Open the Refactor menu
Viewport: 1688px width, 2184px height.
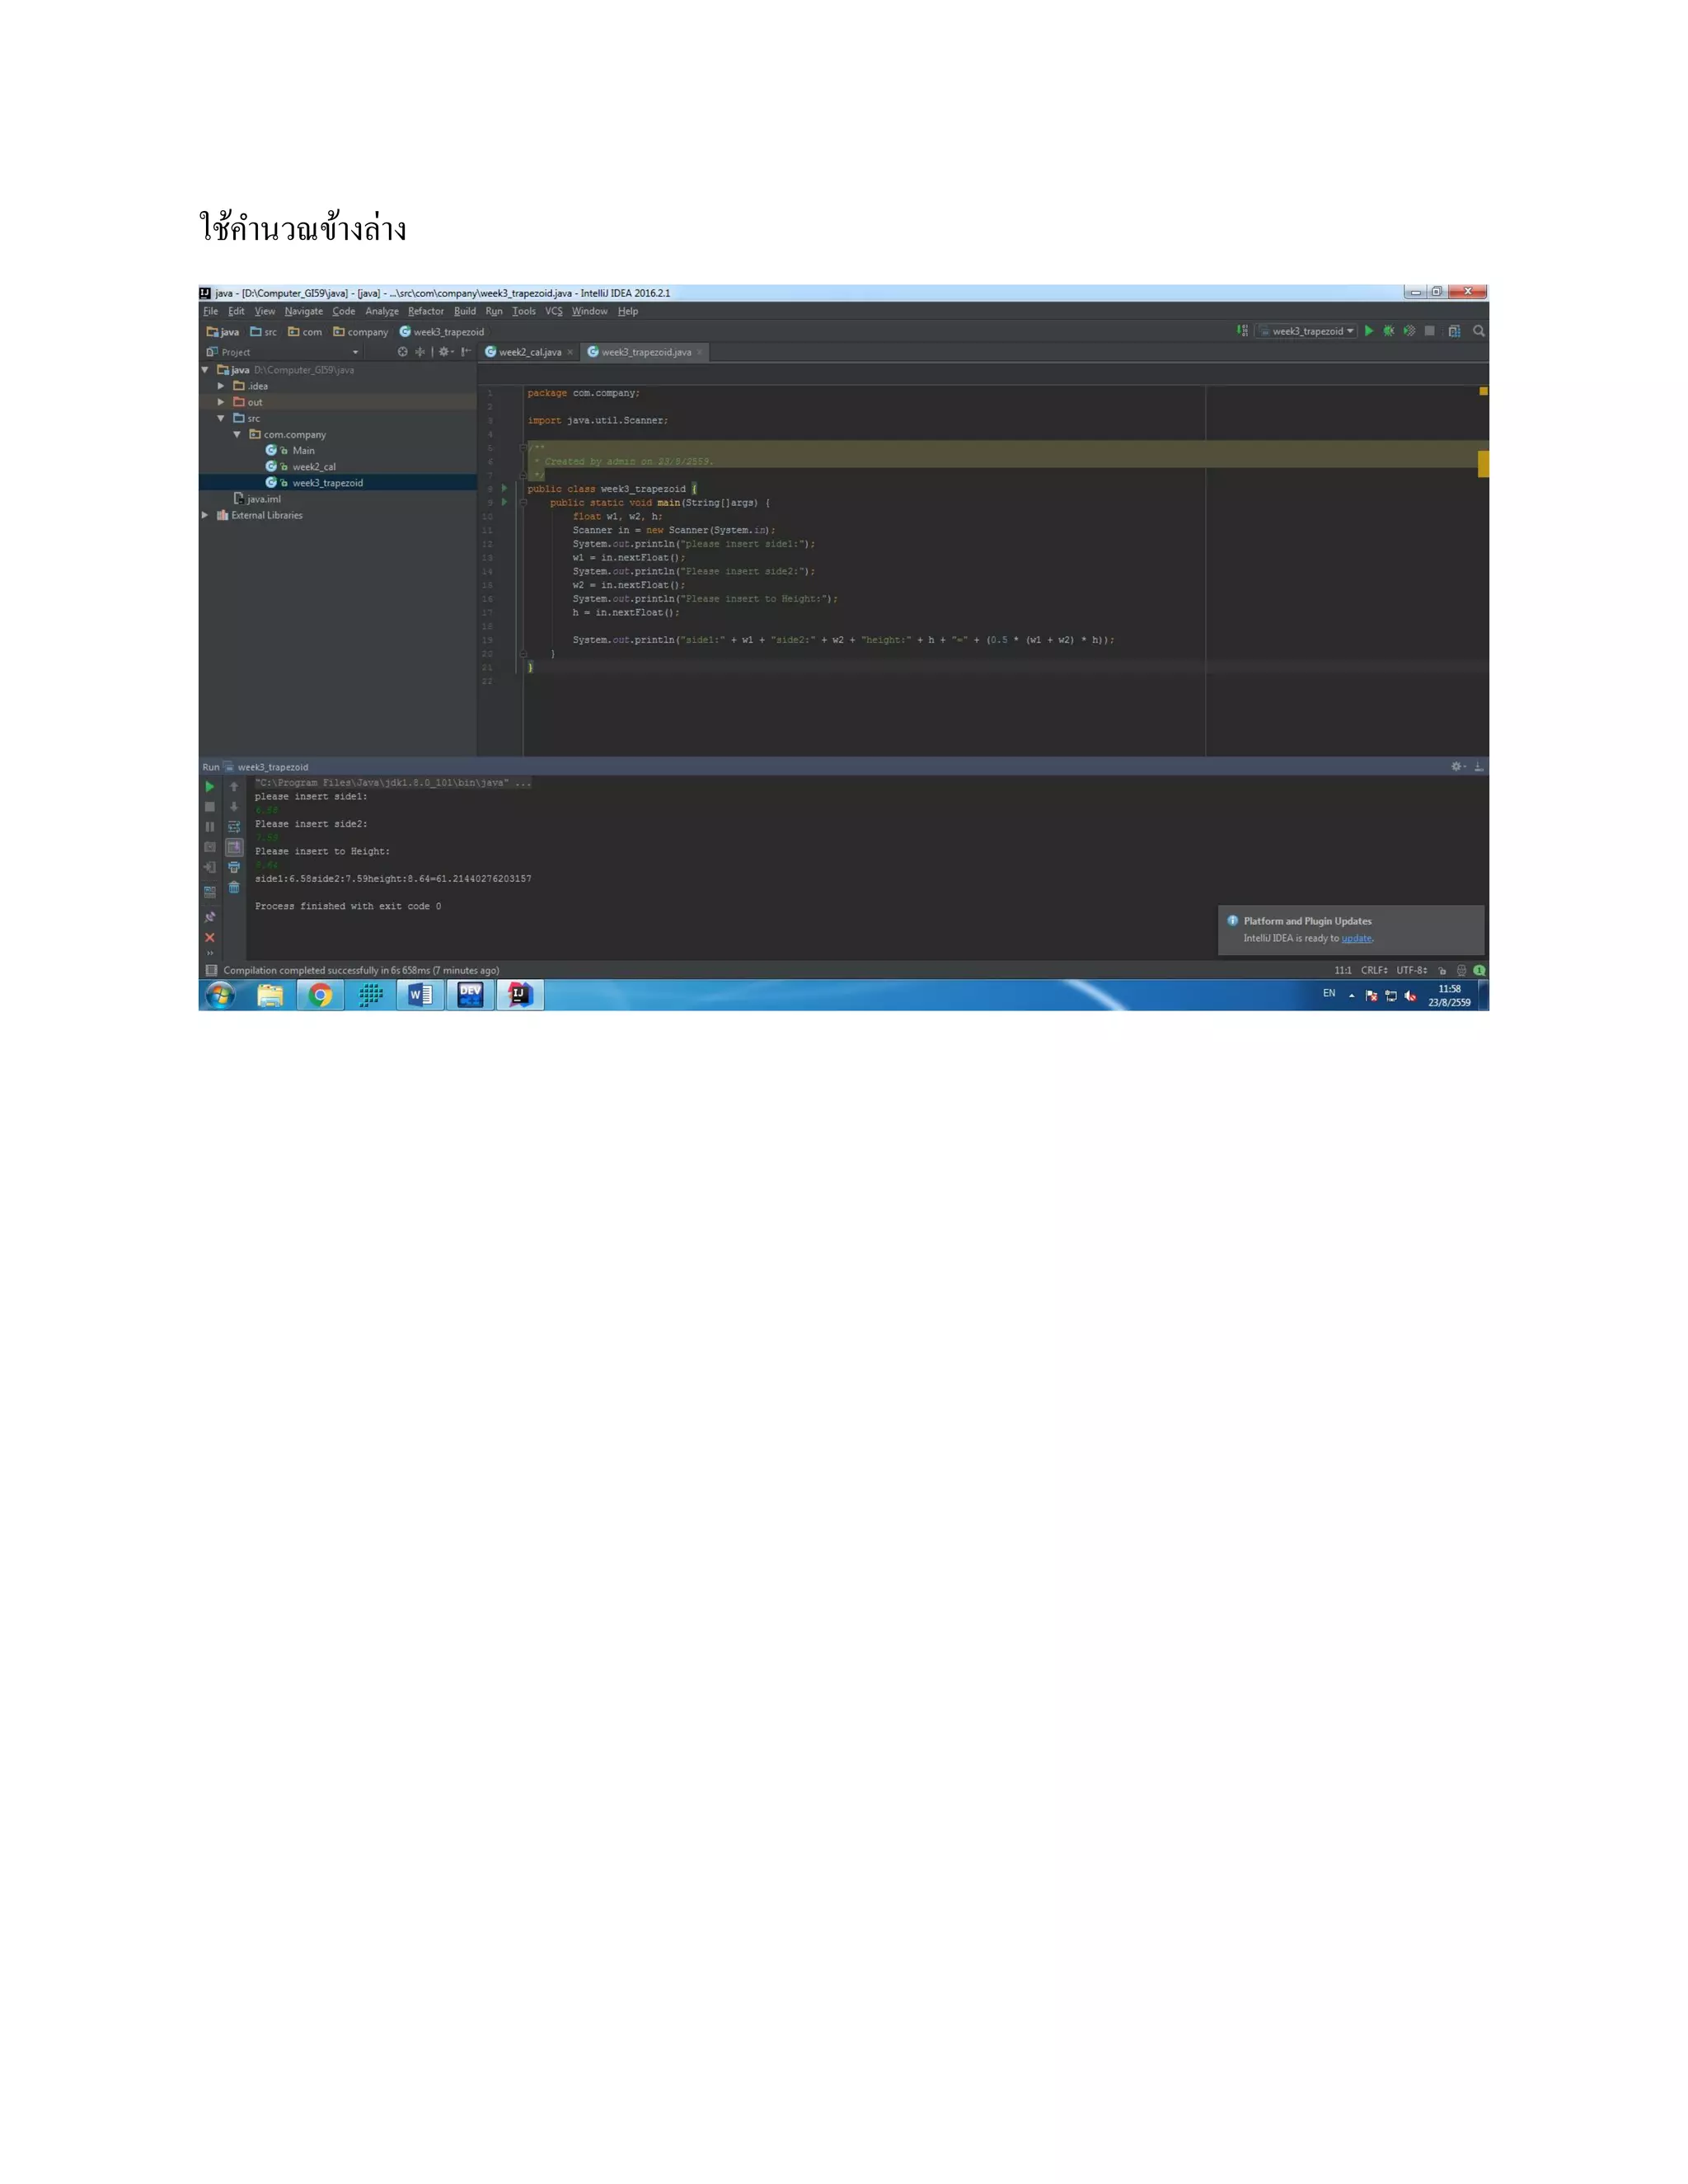click(425, 311)
